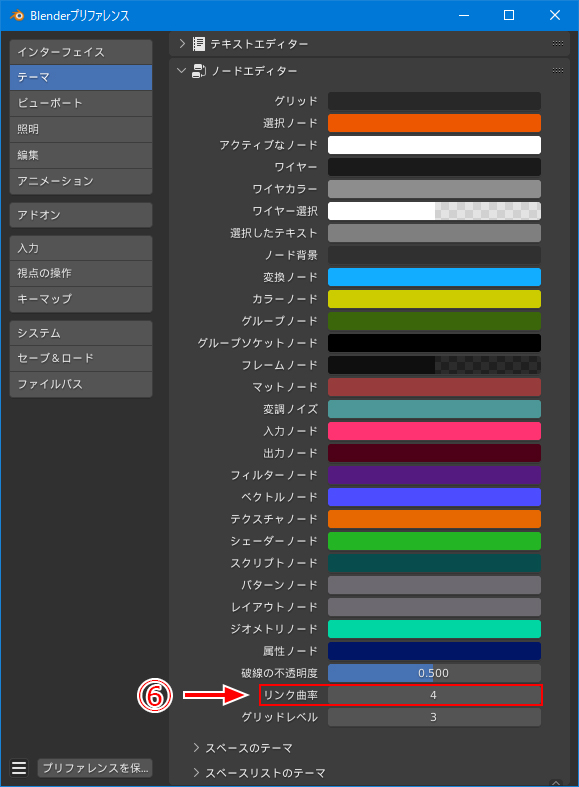Click the text editor panel icon
The image size is (579, 787).
[199, 44]
